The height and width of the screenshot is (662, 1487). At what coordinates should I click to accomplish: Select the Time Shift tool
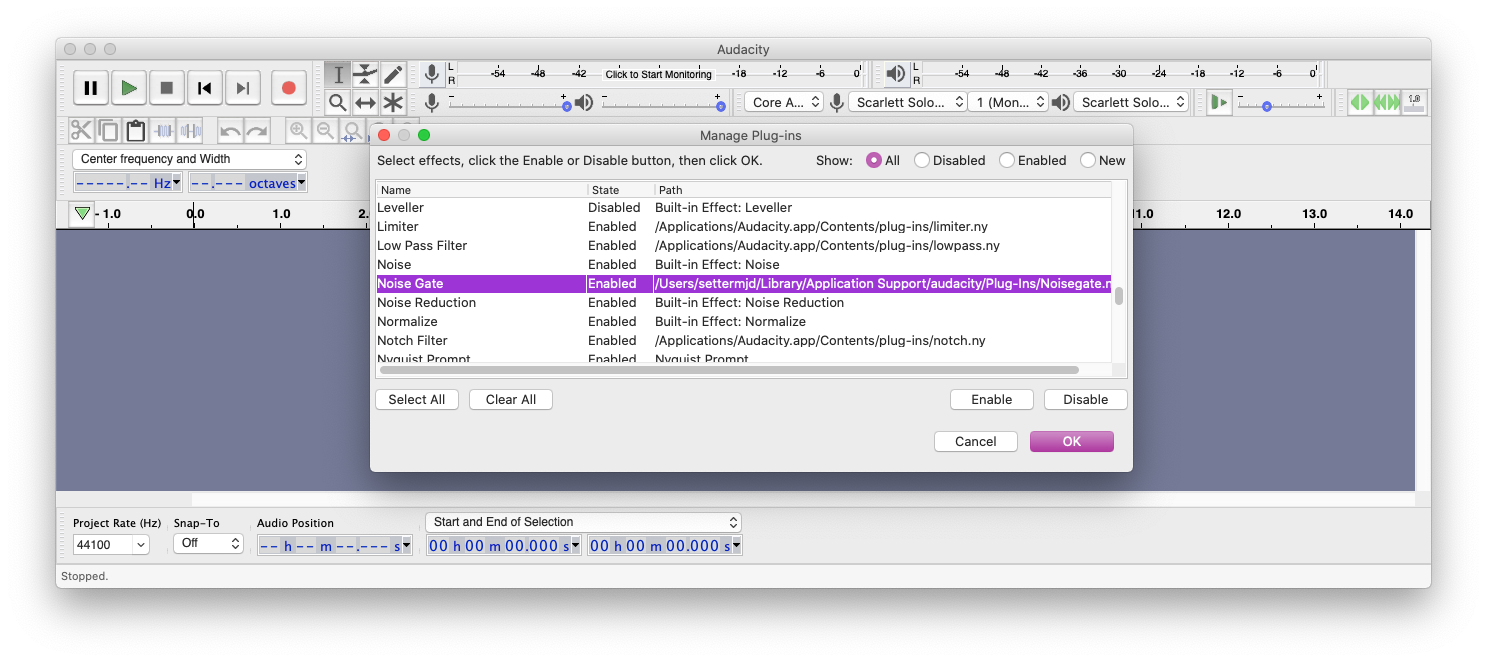click(365, 102)
